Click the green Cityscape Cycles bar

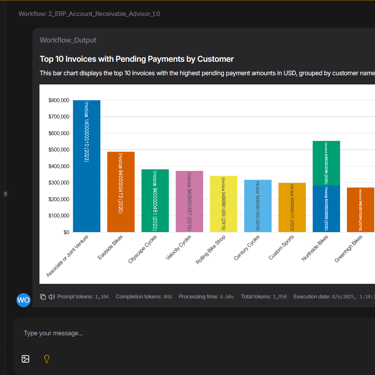[x=155, y=201]
